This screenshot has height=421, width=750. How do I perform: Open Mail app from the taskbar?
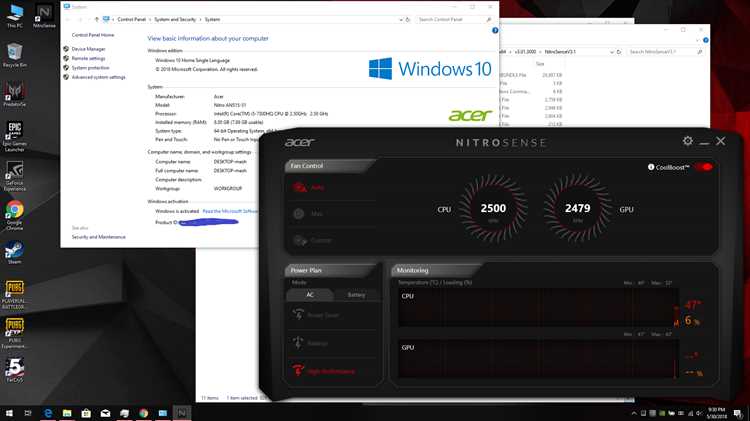click(x=105, y=413)
